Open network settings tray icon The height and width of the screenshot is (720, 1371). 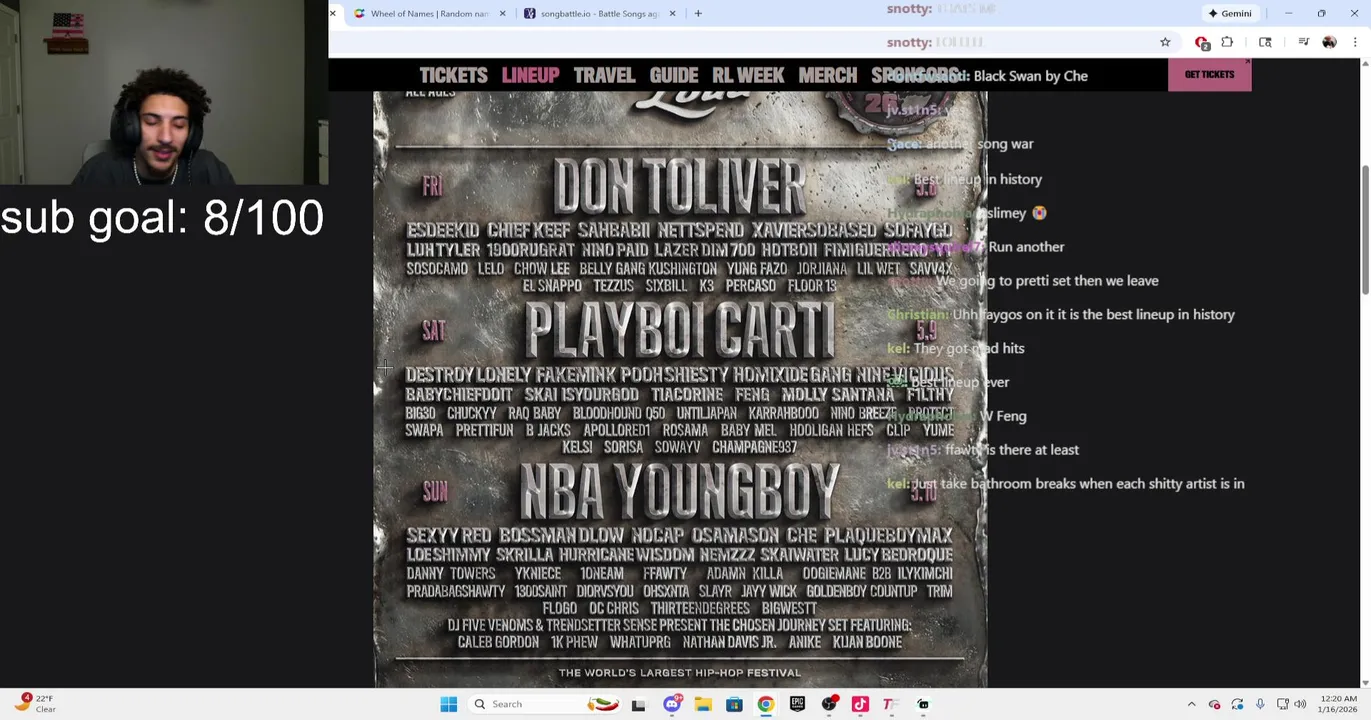pos(1282,704)
